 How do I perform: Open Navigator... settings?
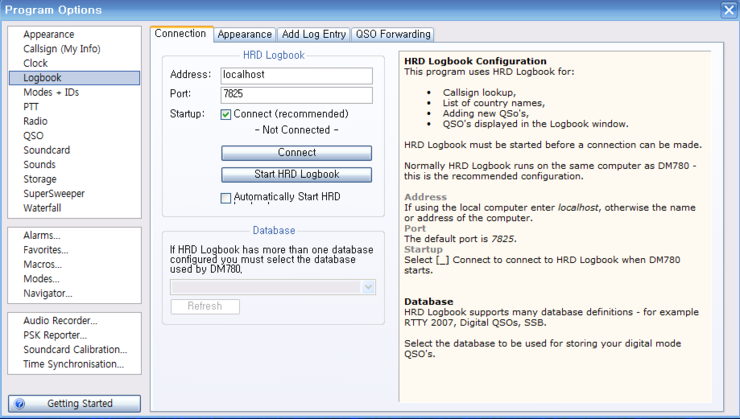pyautogui.click(x=48, y=293)
